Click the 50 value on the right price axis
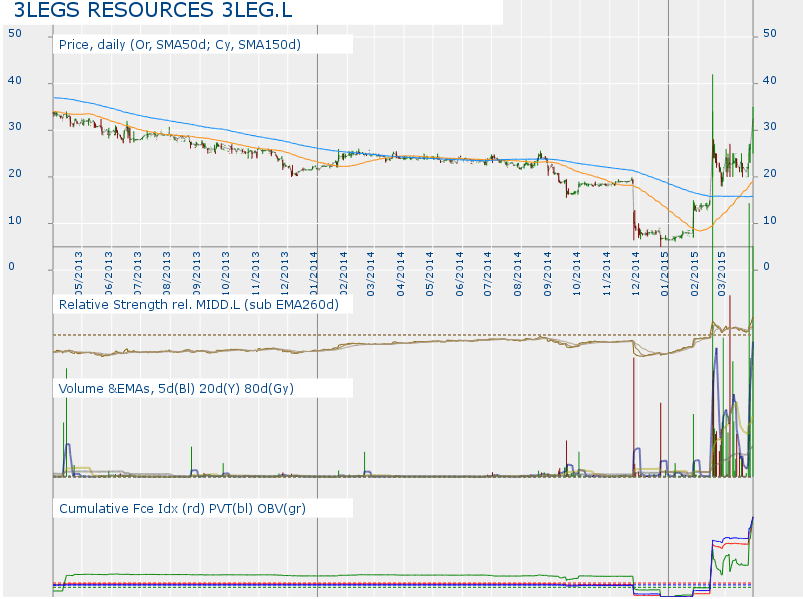The image size is (803, 599). coord(770,33)
